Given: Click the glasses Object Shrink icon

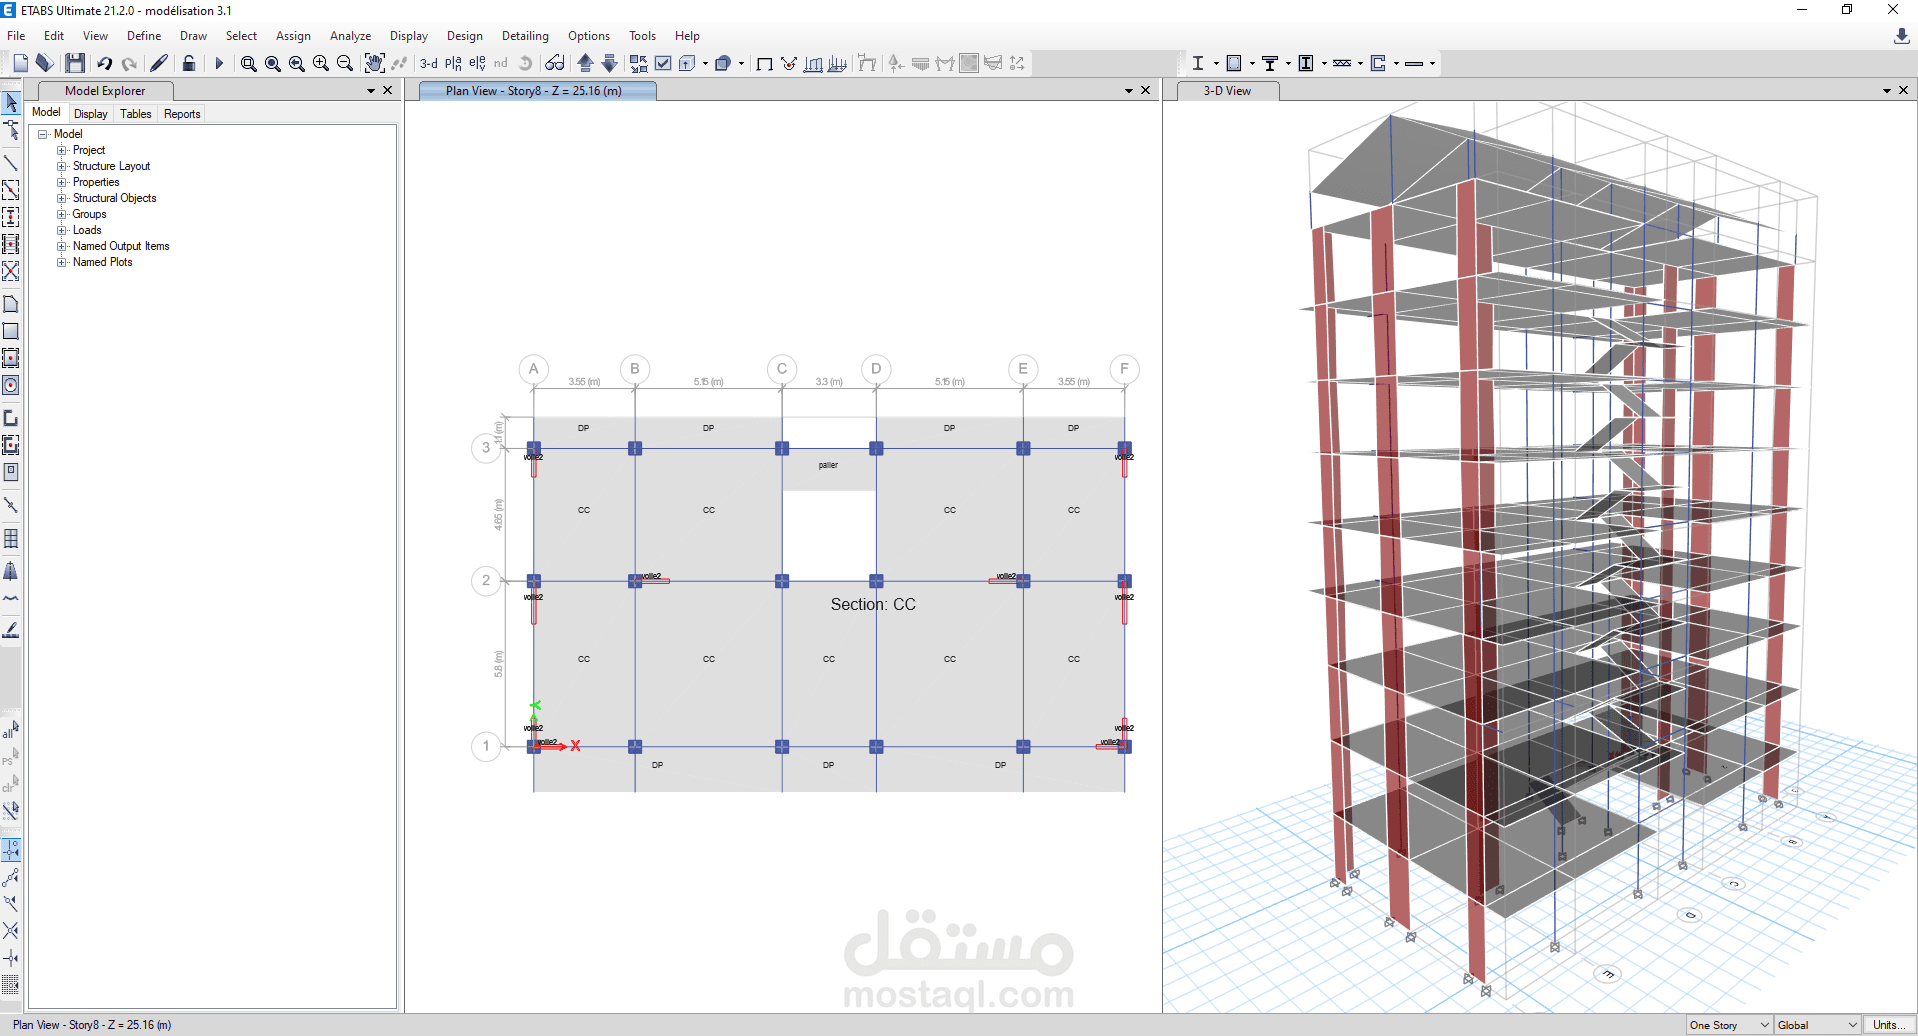Looking at the screenshot, I should coord(555,63).
